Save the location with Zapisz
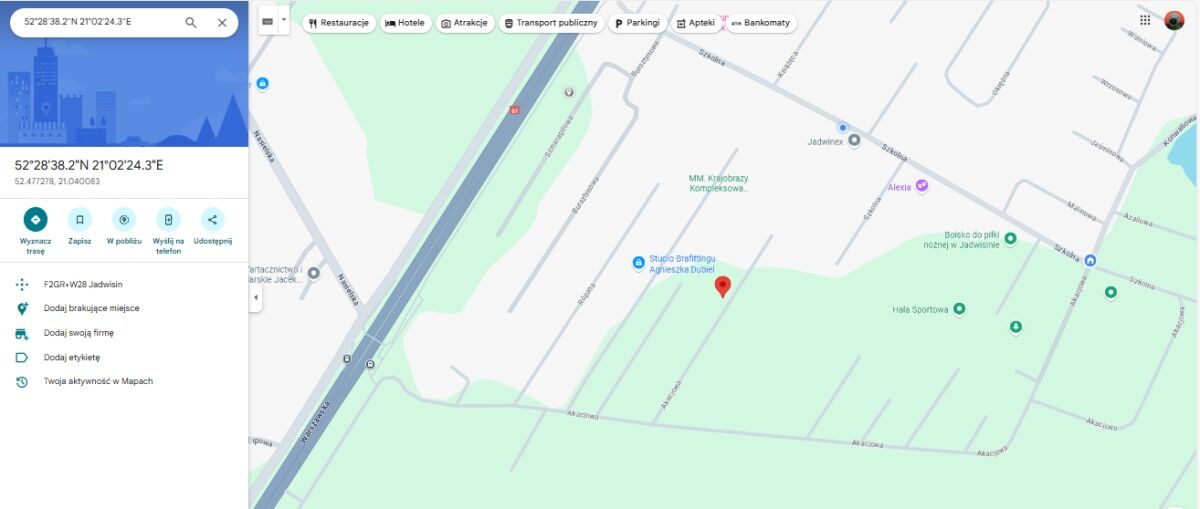The height and width of the screenshot is (509, 1200). coord(80,227)
